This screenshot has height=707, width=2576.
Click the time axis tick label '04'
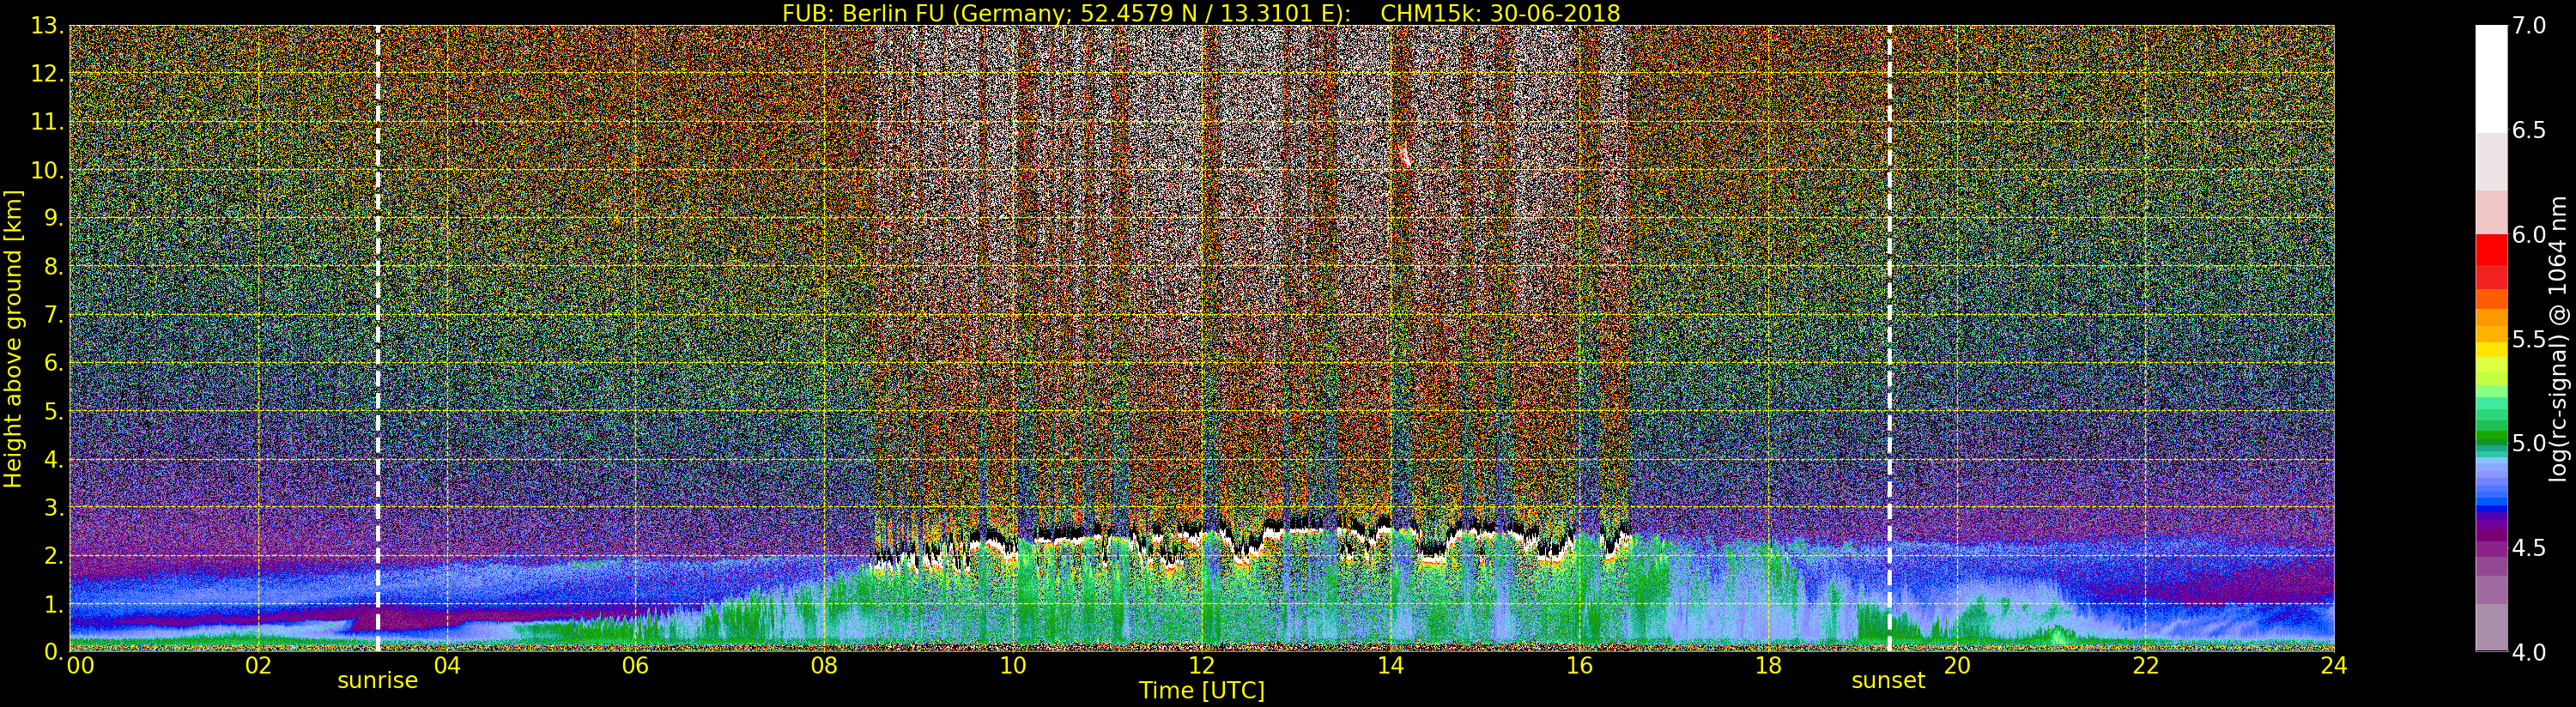447,665
